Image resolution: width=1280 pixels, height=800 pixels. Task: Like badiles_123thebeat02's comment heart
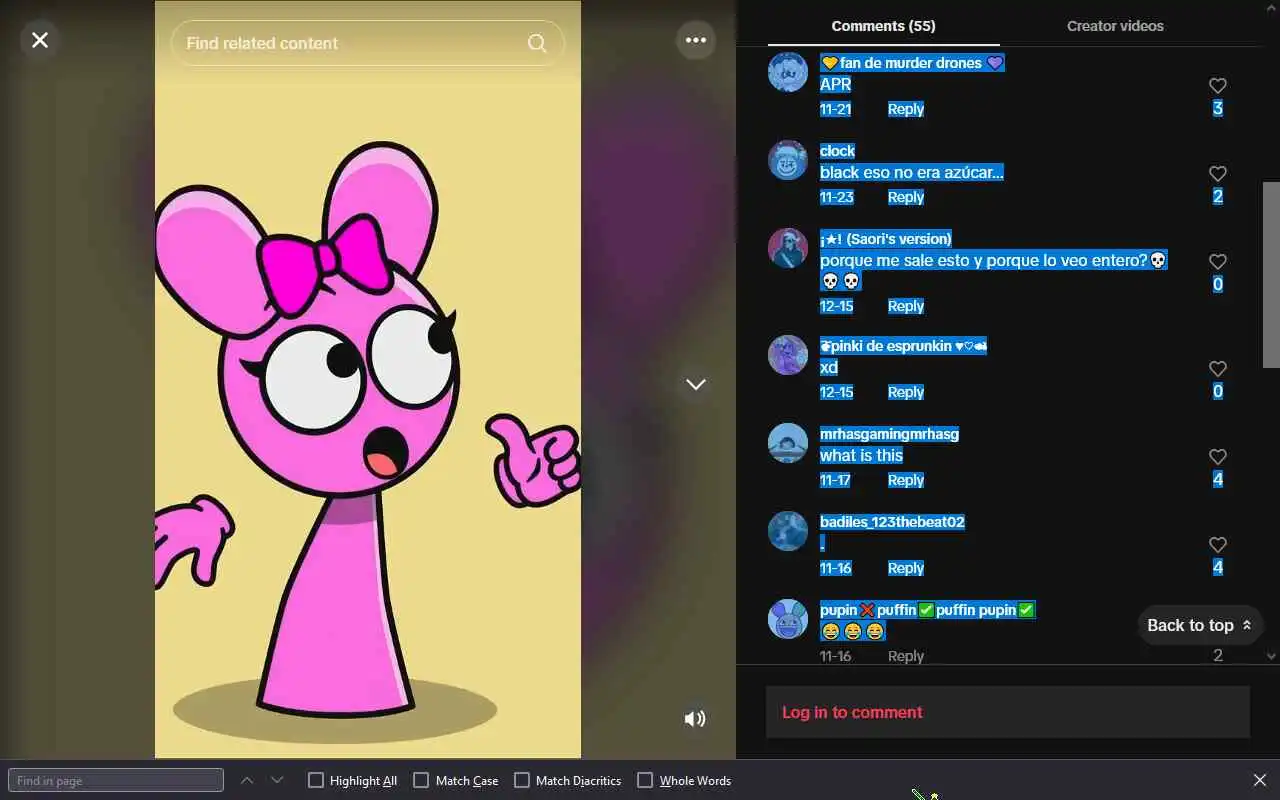1217,545
